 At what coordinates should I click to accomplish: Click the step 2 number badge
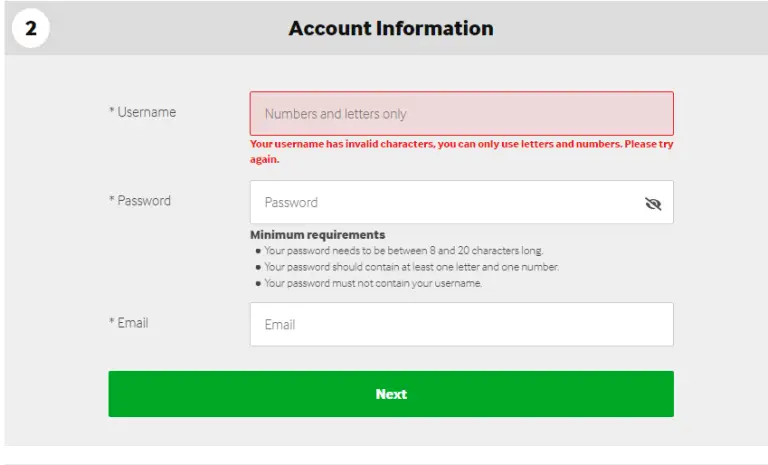click(31, 29)
